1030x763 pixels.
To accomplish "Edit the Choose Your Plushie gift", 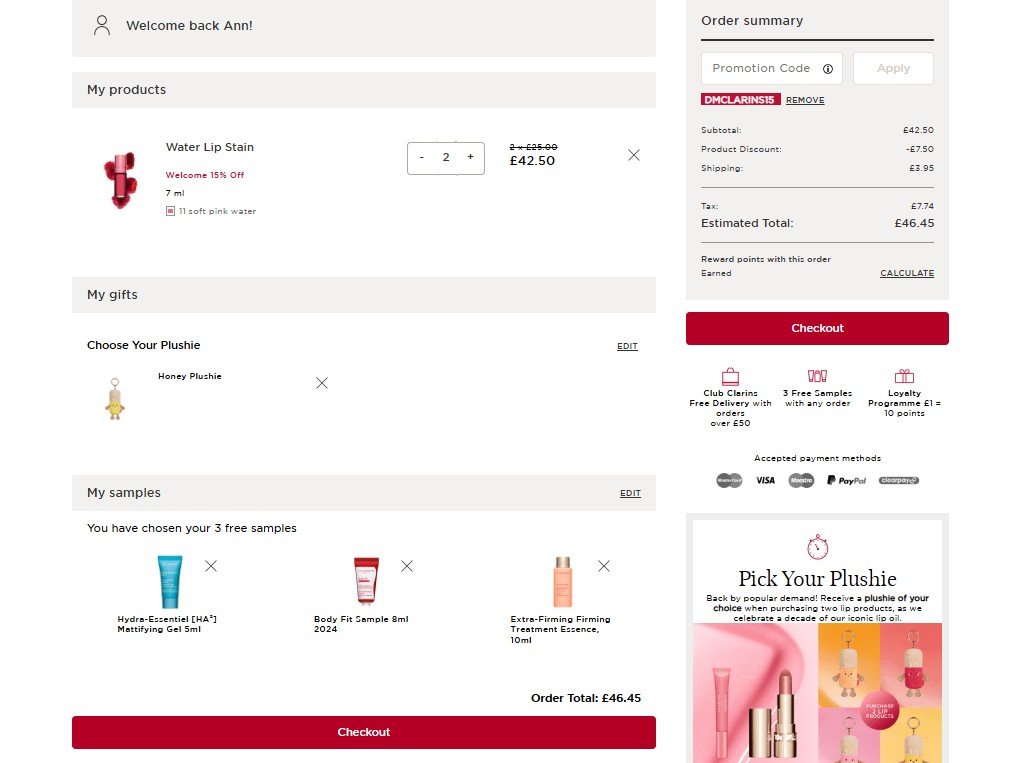I will click(x=627, y=346).
